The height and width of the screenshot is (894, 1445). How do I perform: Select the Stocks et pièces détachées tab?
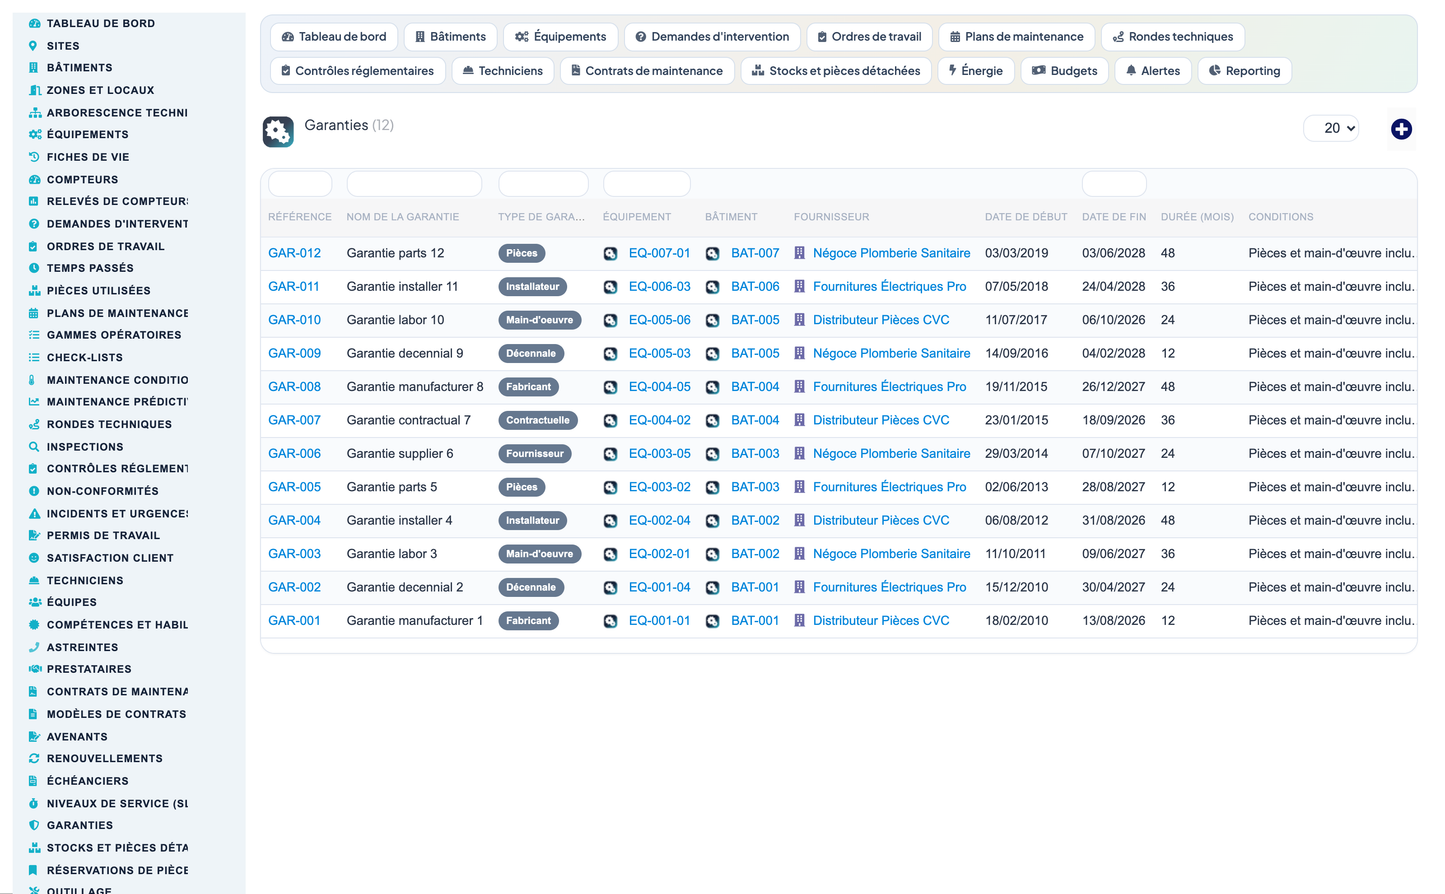(x=836, y=71)
